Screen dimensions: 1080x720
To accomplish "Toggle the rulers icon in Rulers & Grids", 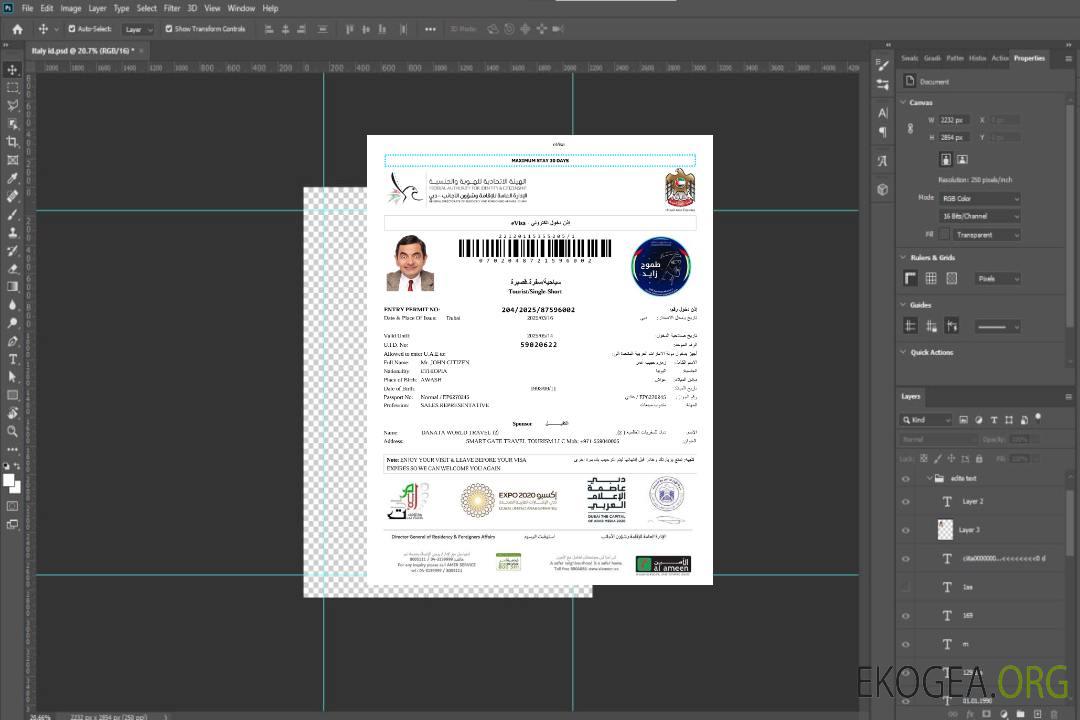I will [911, 278].
